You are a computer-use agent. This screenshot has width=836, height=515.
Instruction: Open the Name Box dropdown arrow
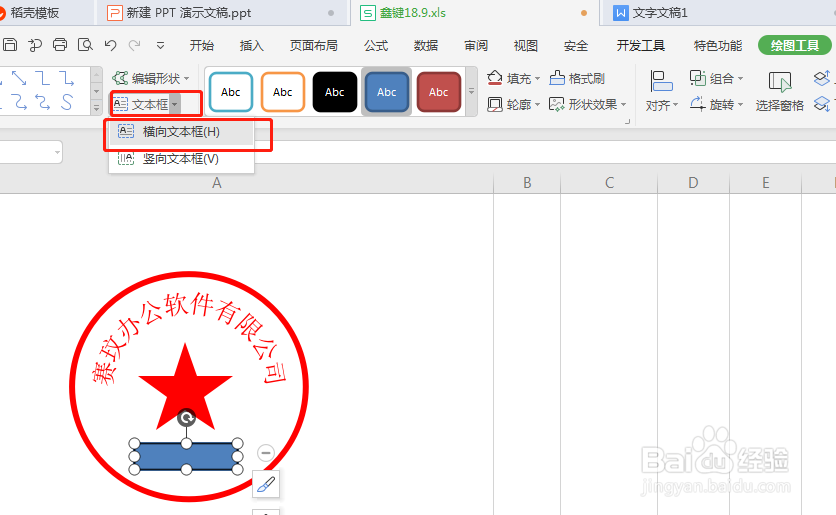pos(57,152)
